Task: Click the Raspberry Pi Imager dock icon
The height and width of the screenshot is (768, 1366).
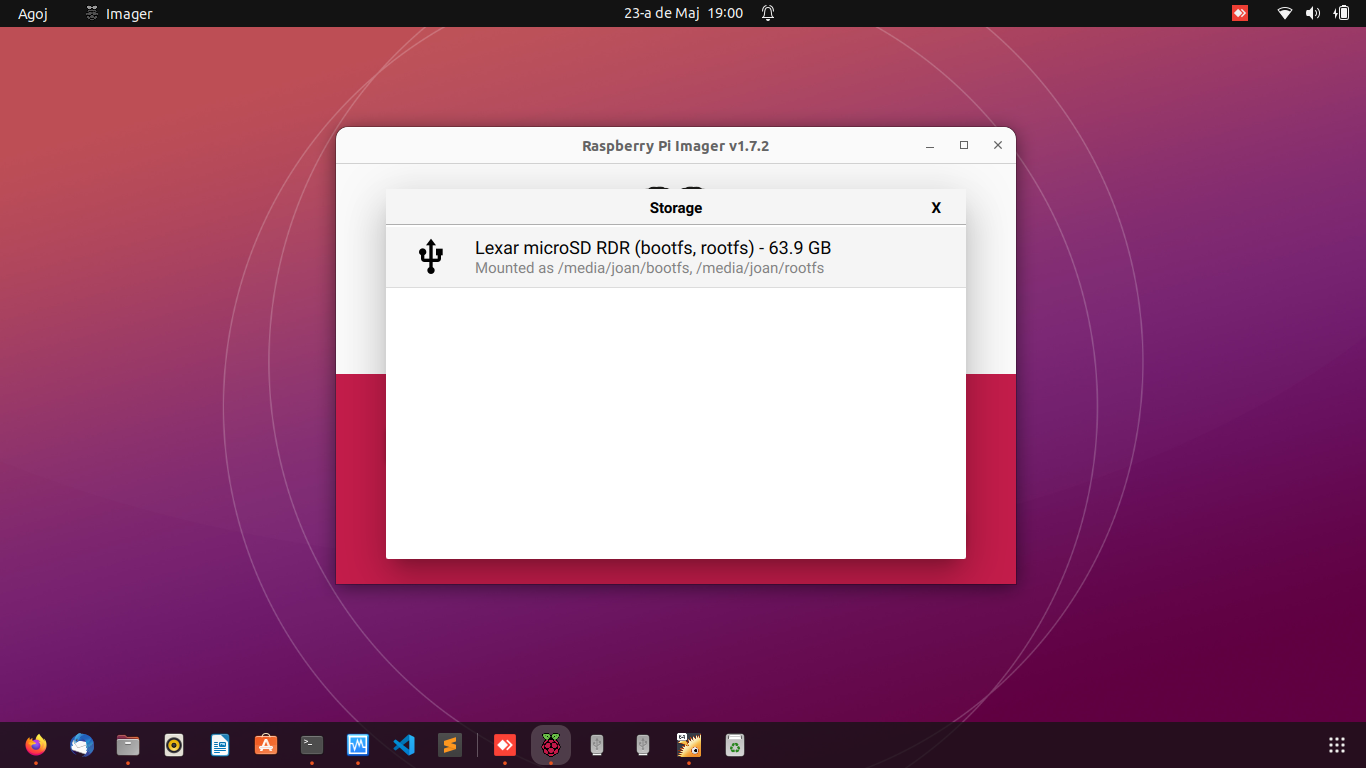Action: (551, 745)
